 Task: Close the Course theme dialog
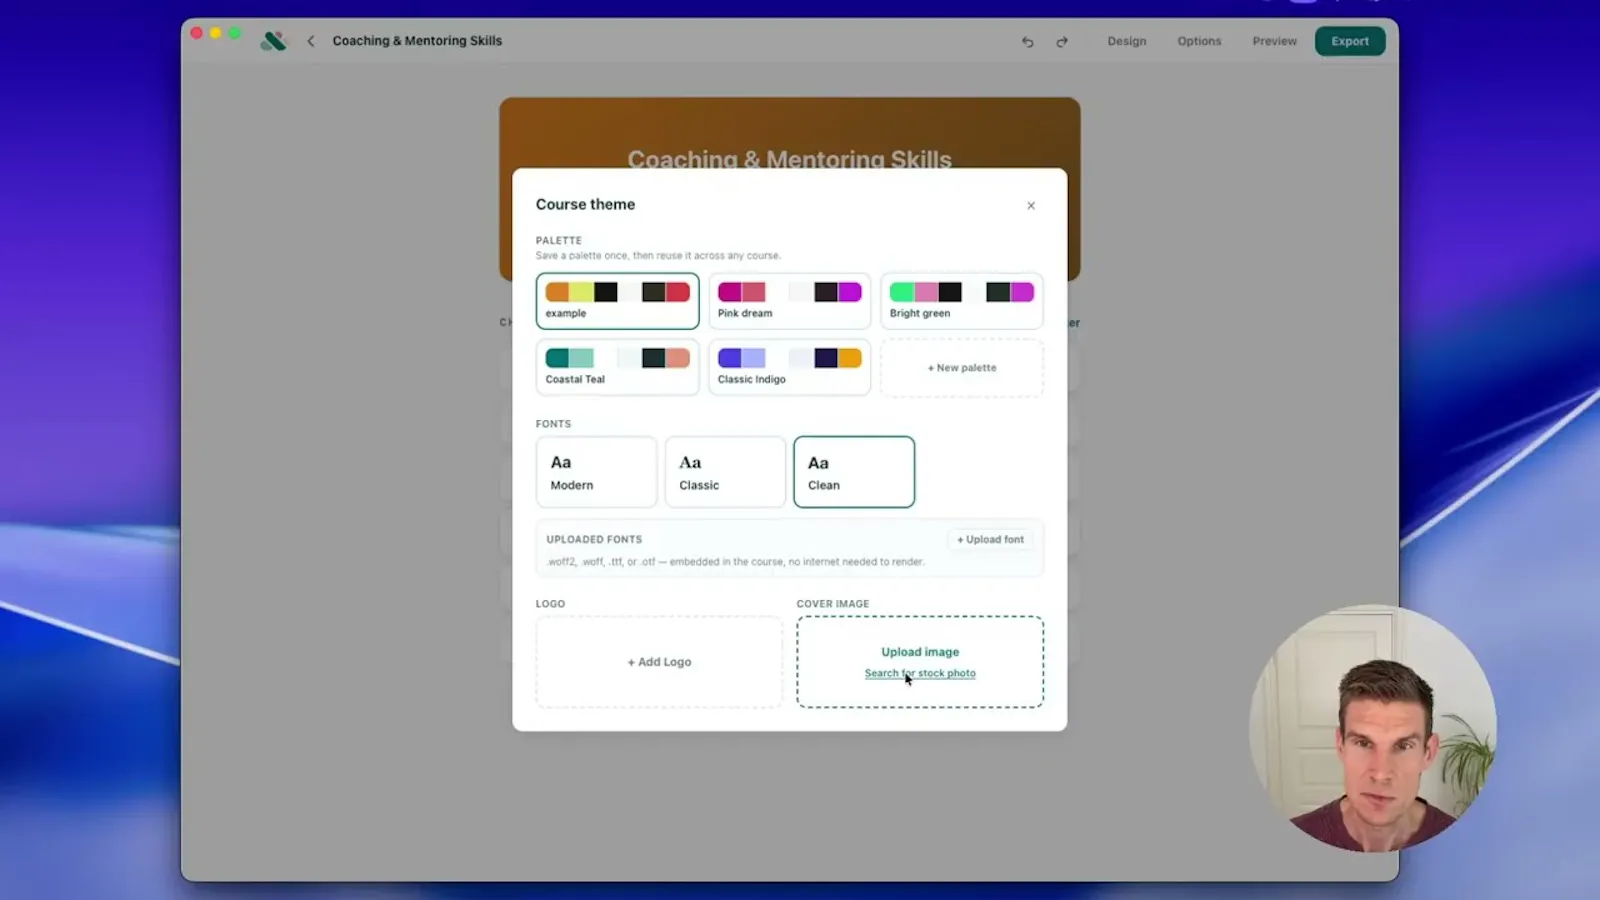[x=1031, y=206]
